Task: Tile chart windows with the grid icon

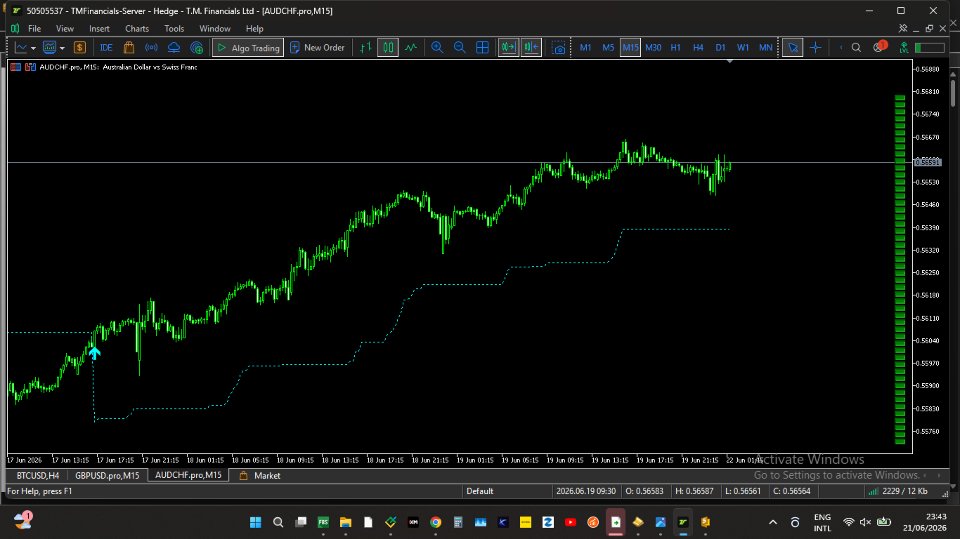Action: pos(482,47)
